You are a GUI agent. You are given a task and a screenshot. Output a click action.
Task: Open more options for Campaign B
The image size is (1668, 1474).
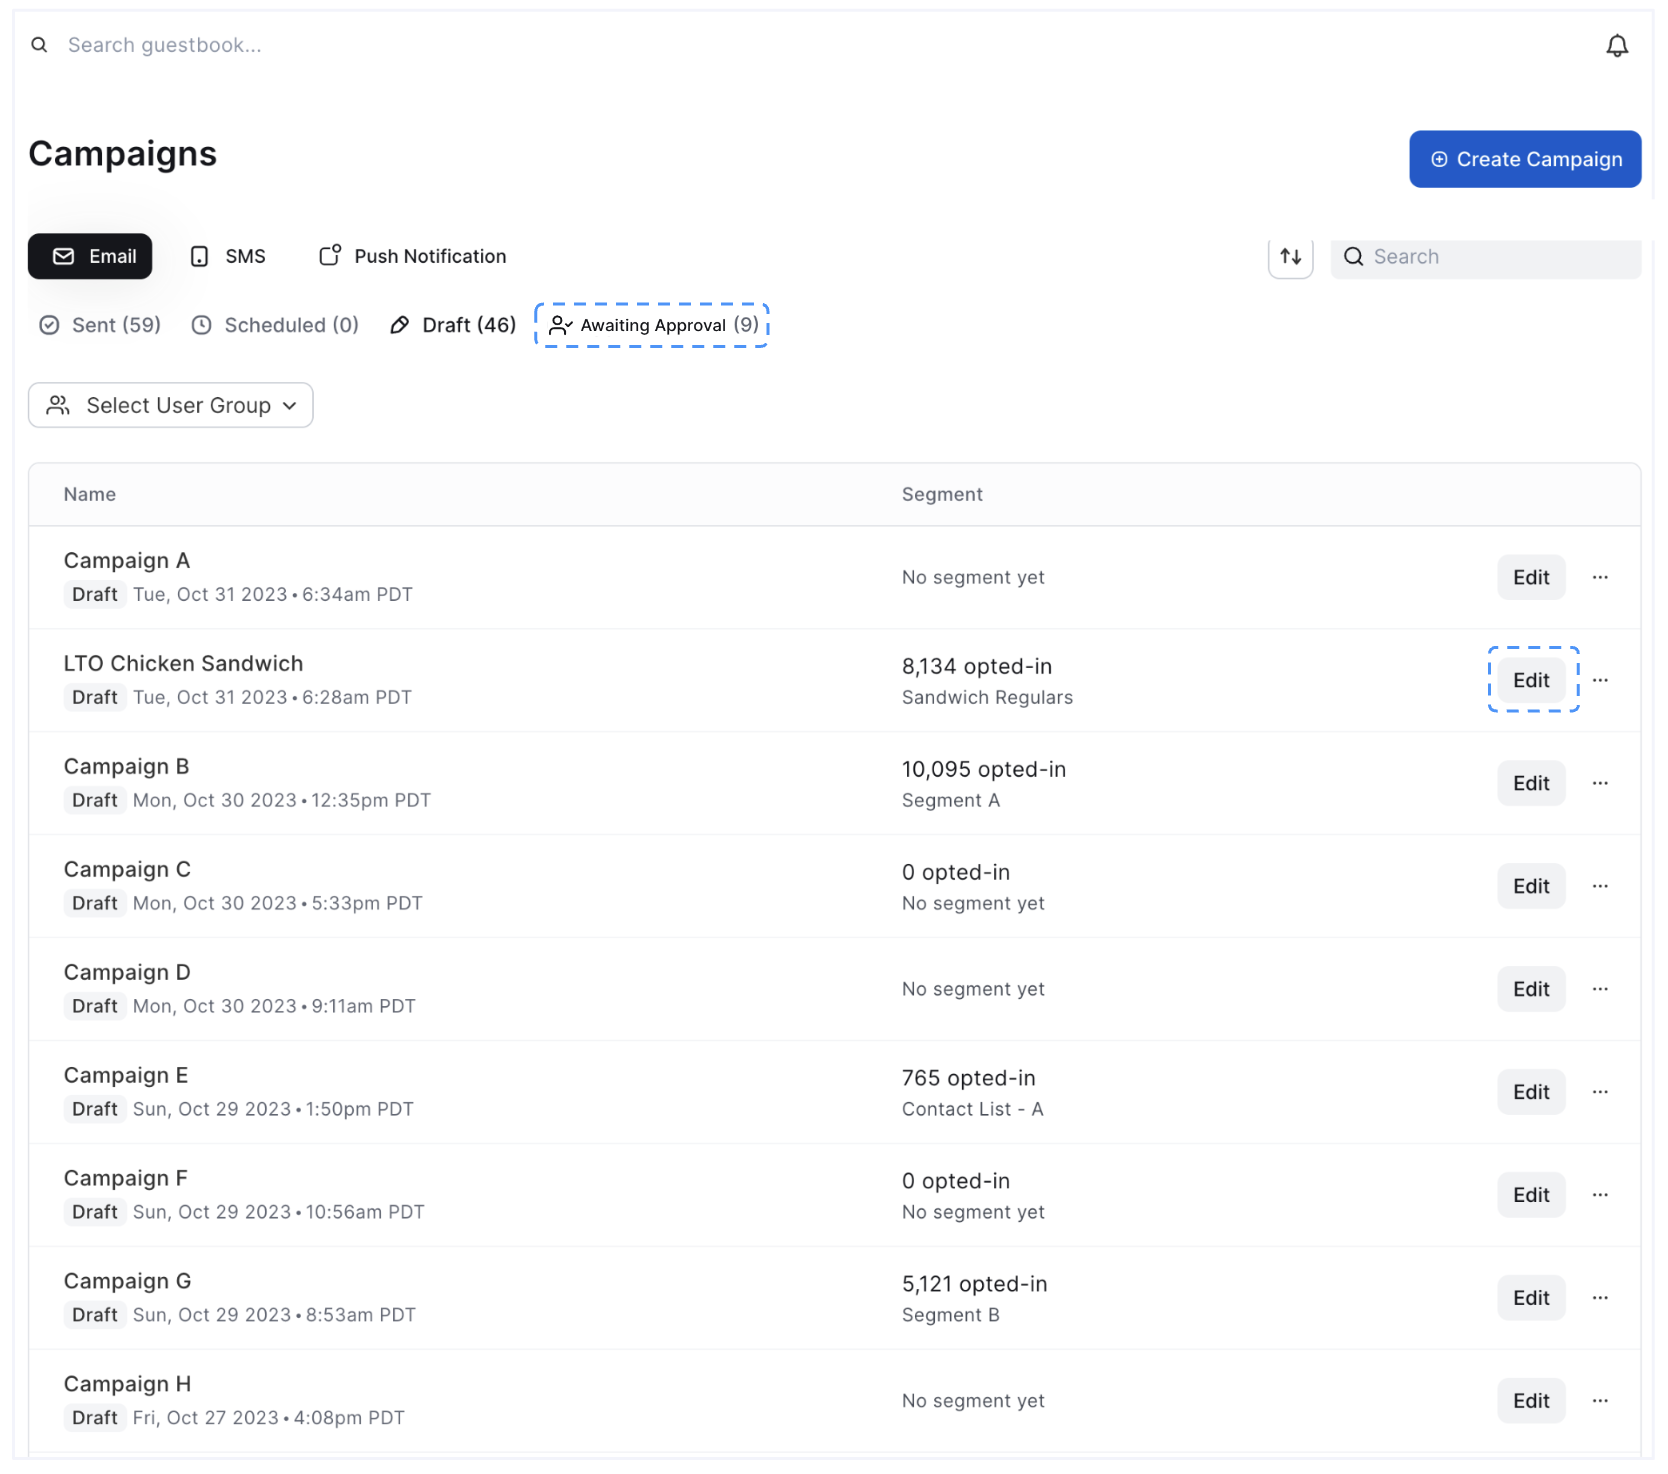(1600, 784)
